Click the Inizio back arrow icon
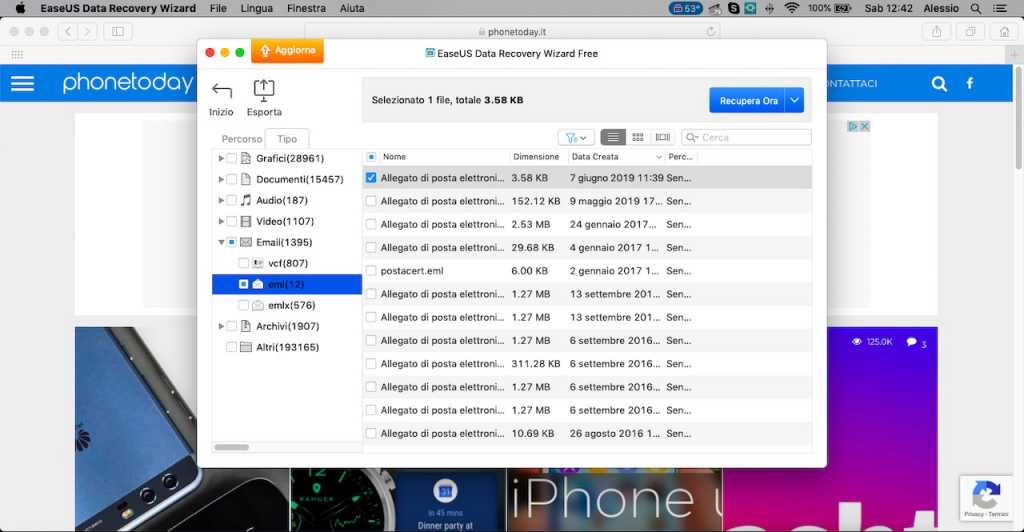The image size is (1024, 532). click(x=221, y=91)
